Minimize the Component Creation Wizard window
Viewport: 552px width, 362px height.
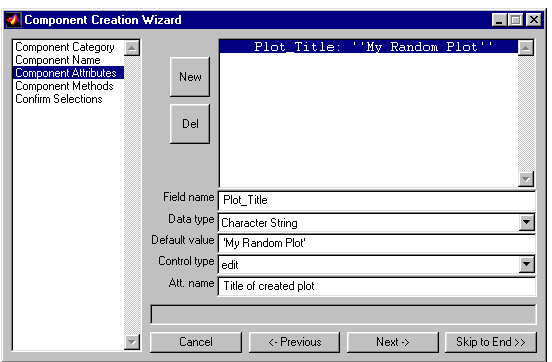point(499,20)
